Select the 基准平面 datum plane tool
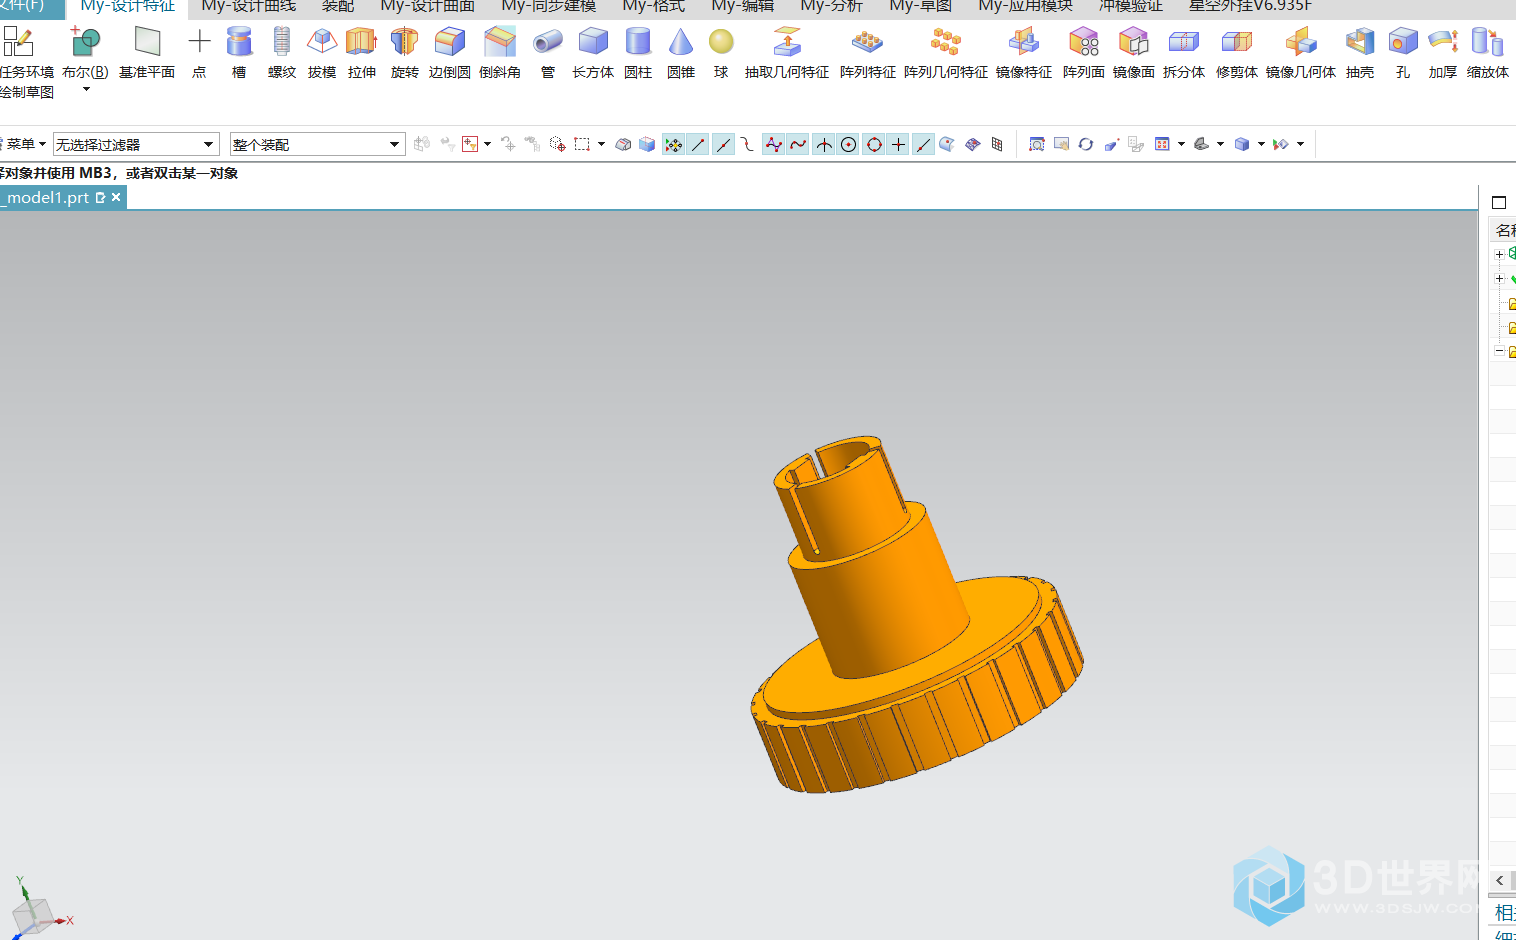Image resolution: width=1516 pixels, height=940 pixels. pyautogui.click(x=147, y=53)
